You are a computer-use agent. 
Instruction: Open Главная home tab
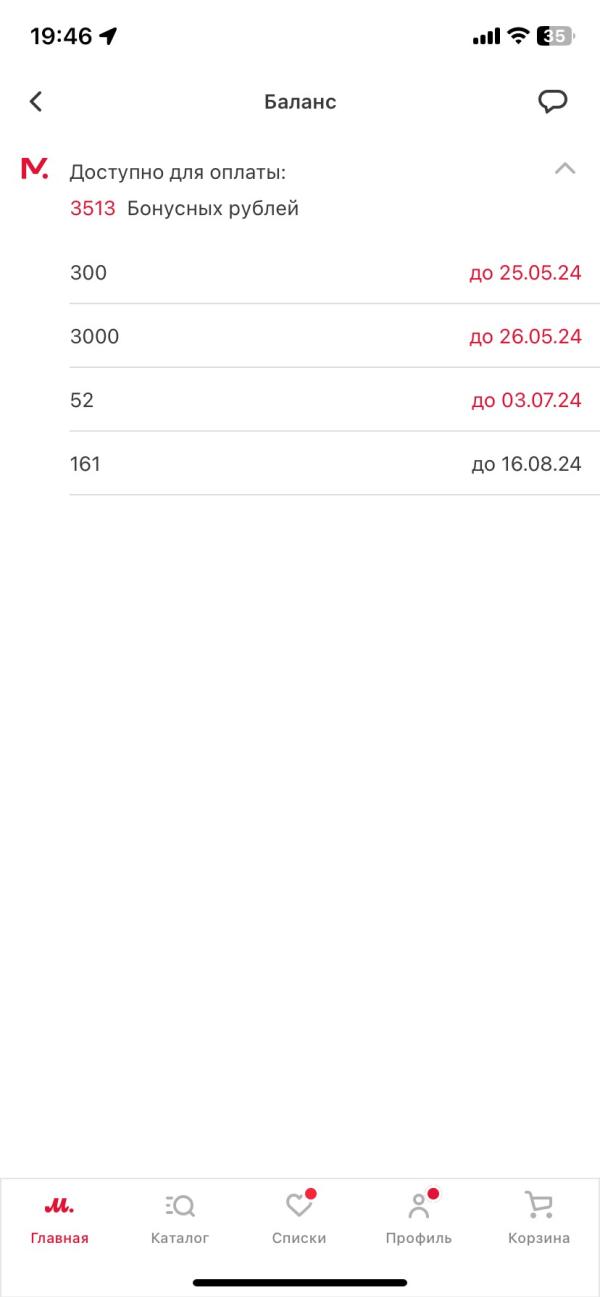click(x=59, y=1218)
